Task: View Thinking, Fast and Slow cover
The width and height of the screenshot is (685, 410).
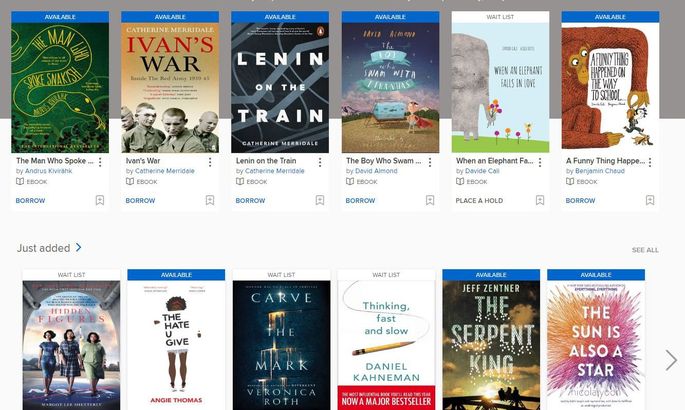Action: click(386, 345)
